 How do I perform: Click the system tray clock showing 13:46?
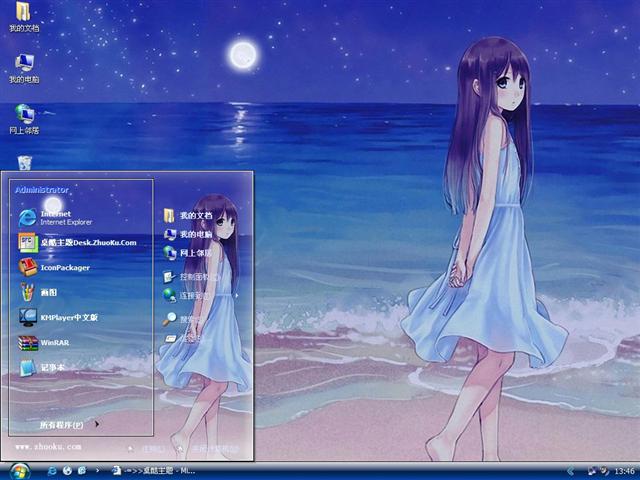click(x=624, y=470)
